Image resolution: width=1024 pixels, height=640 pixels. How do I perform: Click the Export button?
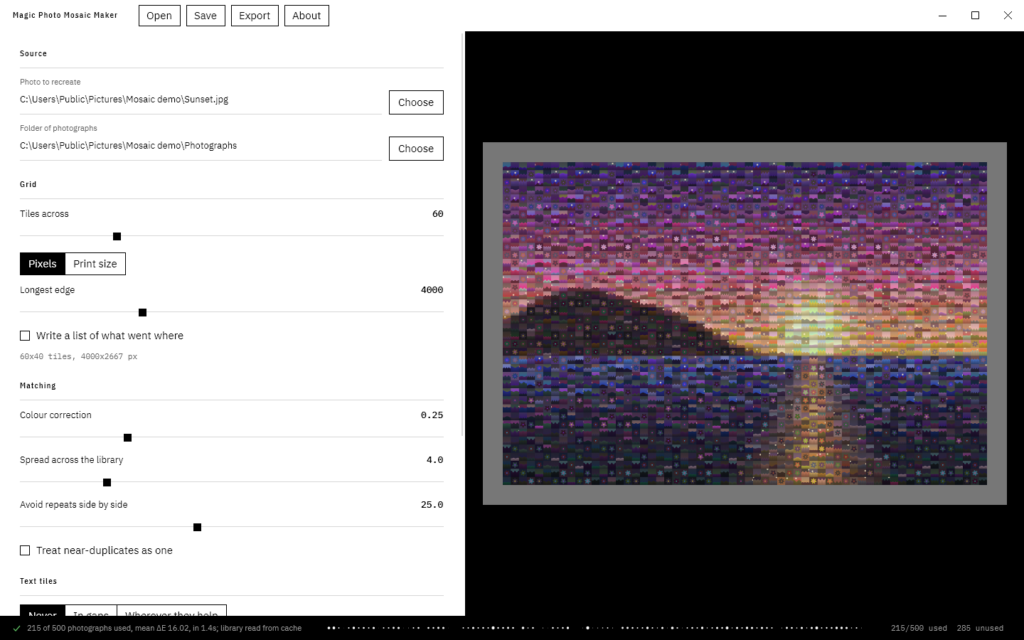(x=254, y=16)
